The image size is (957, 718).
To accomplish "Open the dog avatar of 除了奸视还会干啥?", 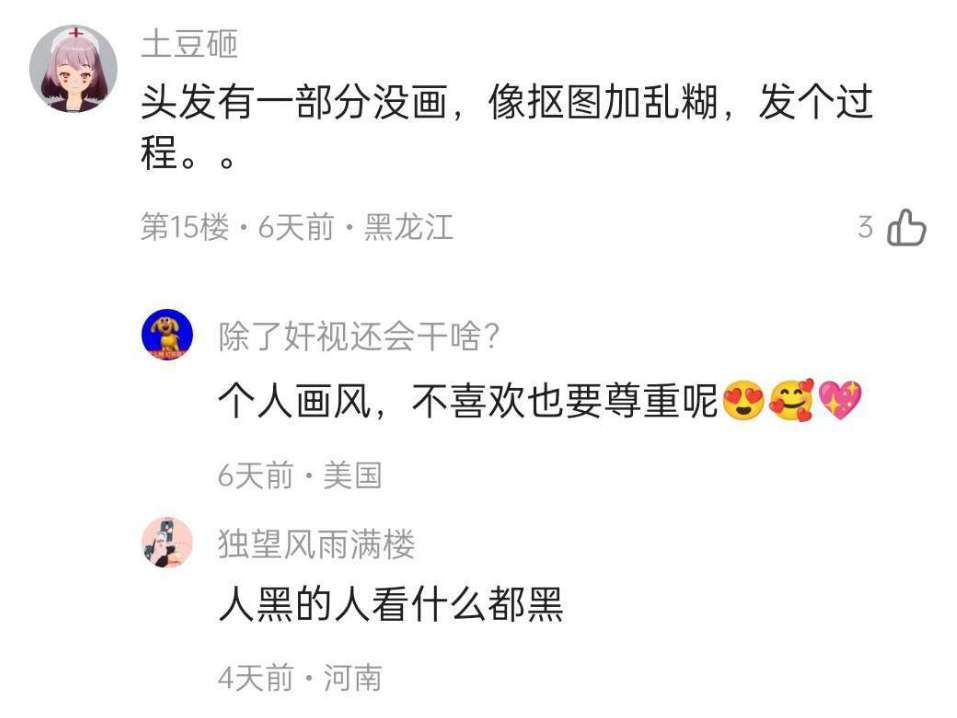I will [x=167, y=335].
